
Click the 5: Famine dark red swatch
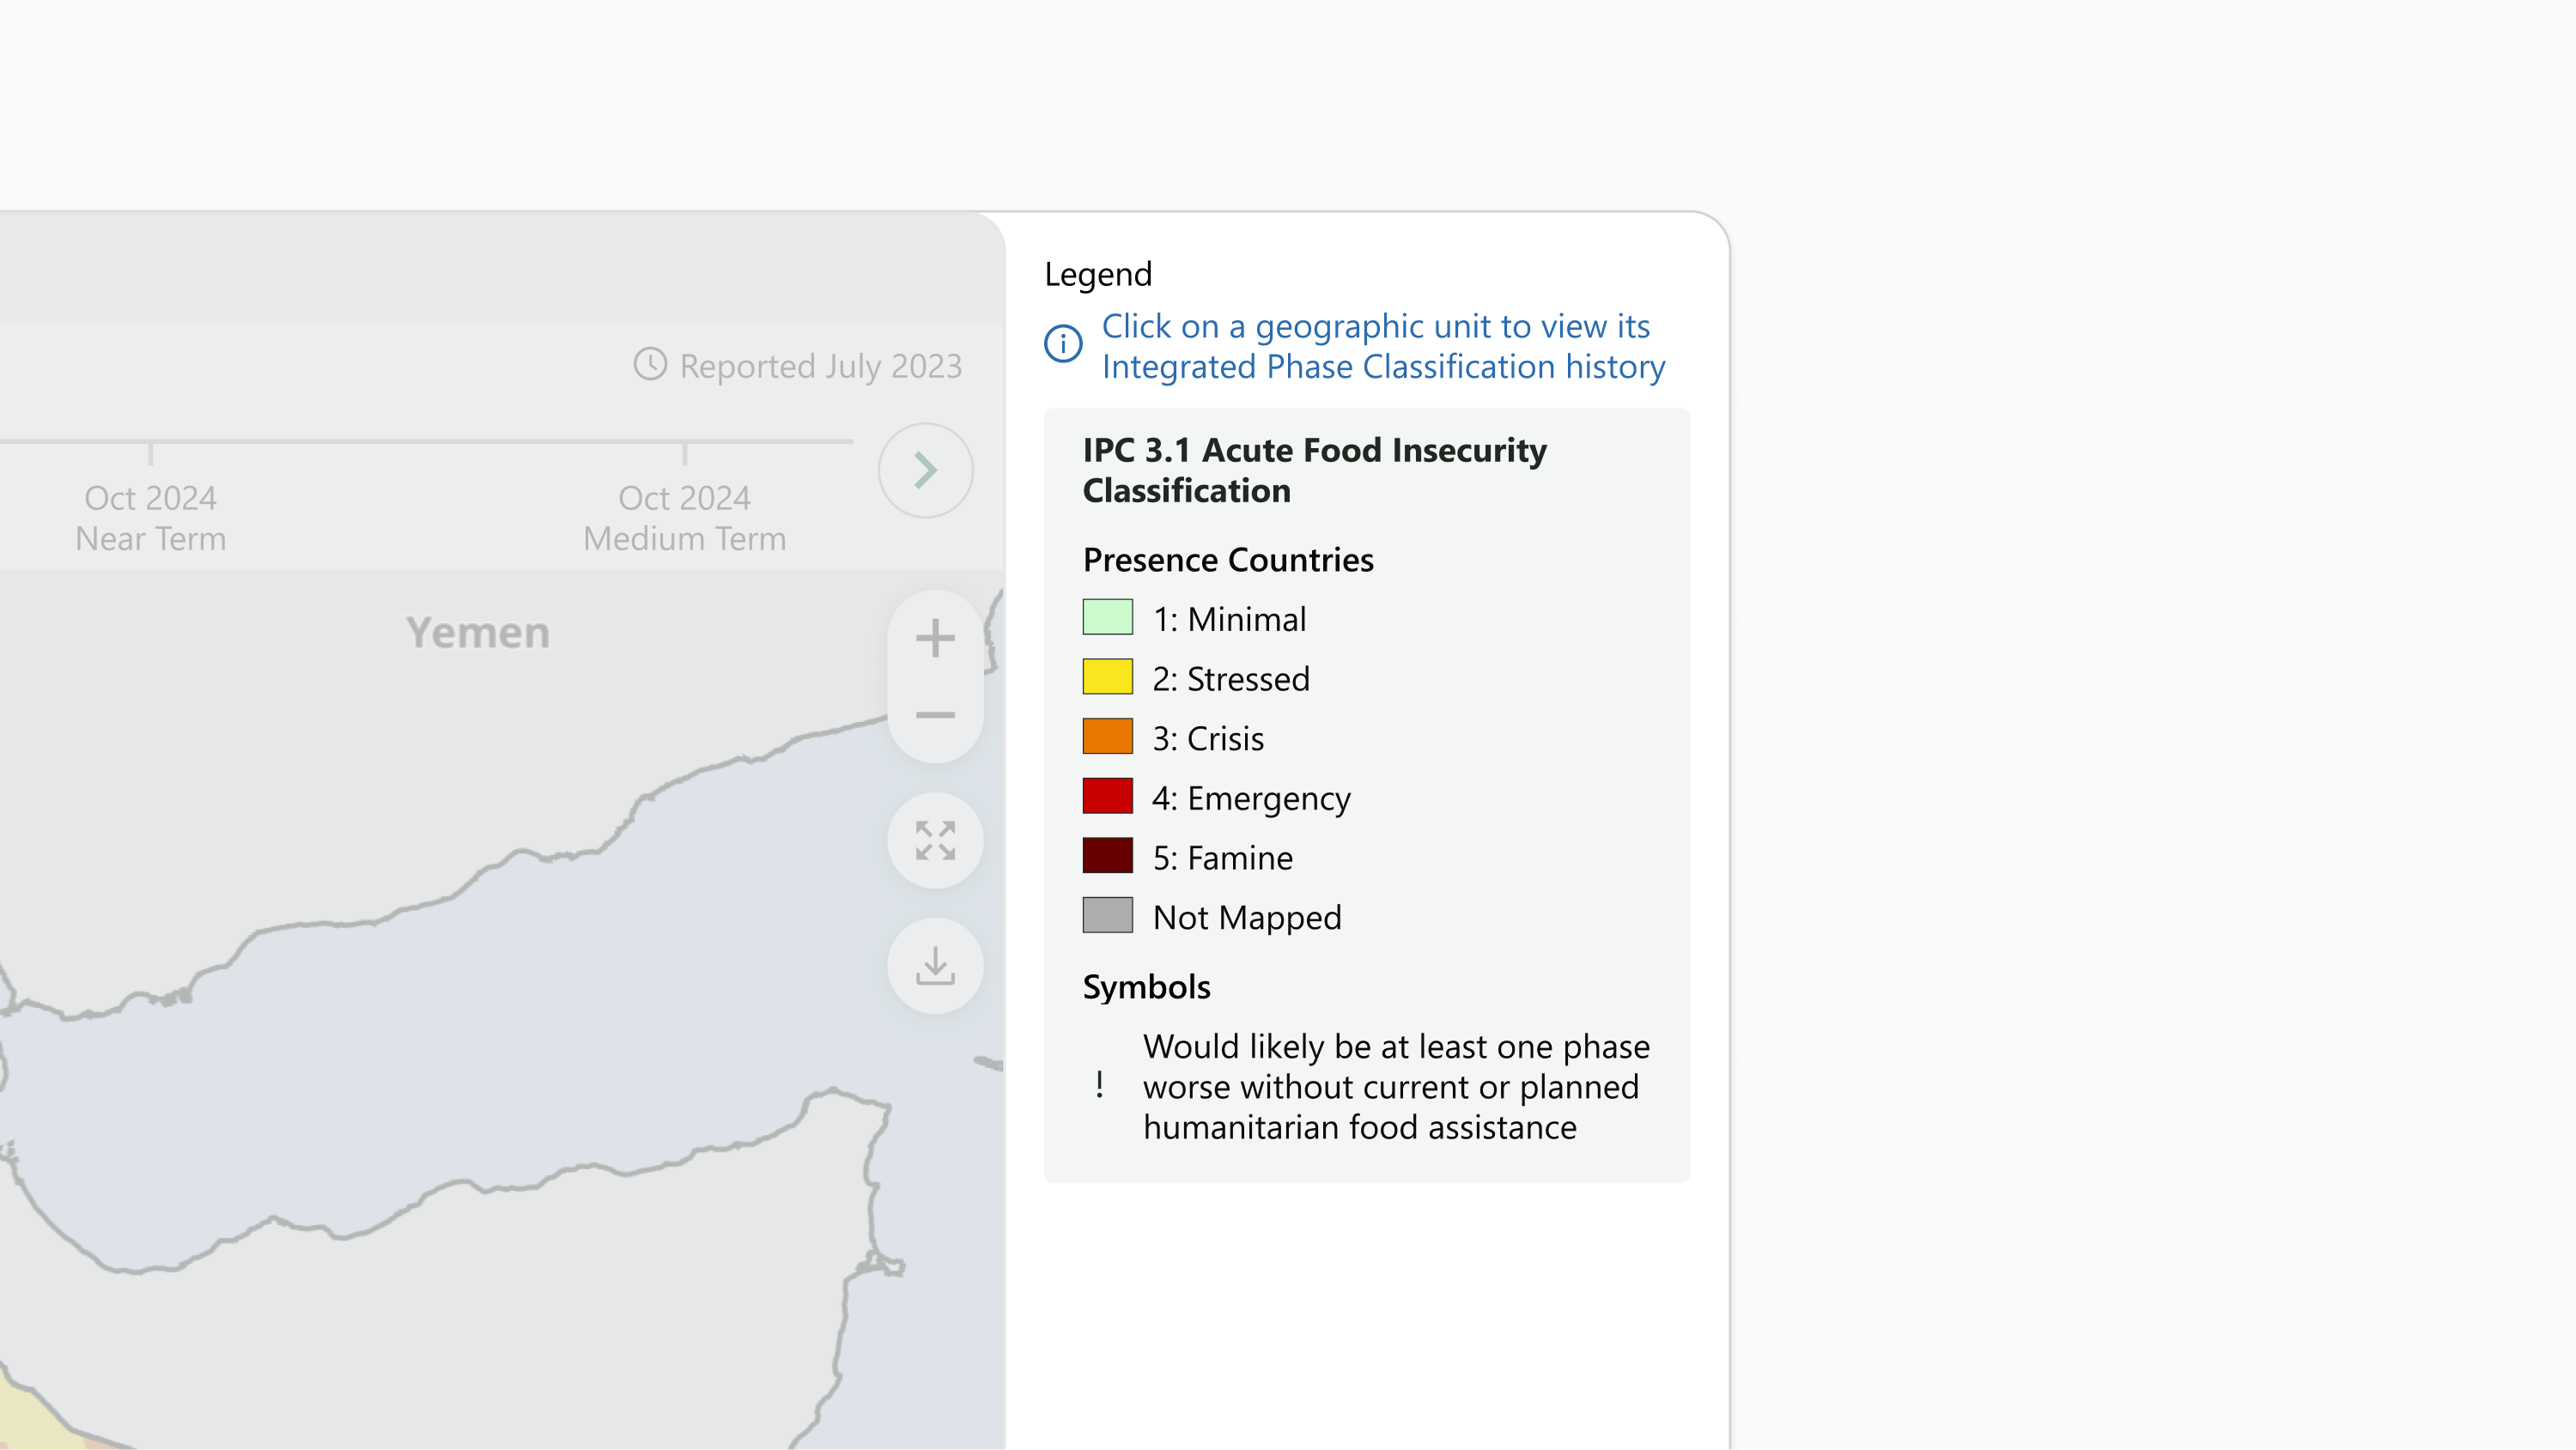(1107, 856)
